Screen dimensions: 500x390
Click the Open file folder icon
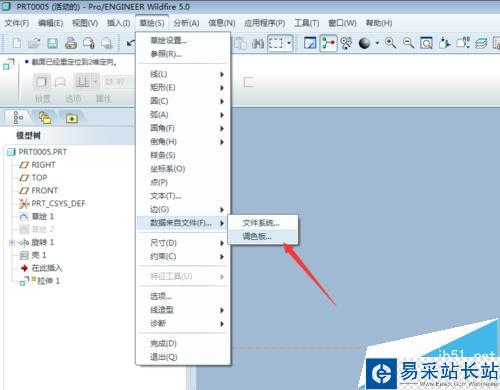(x=34, y=43)
